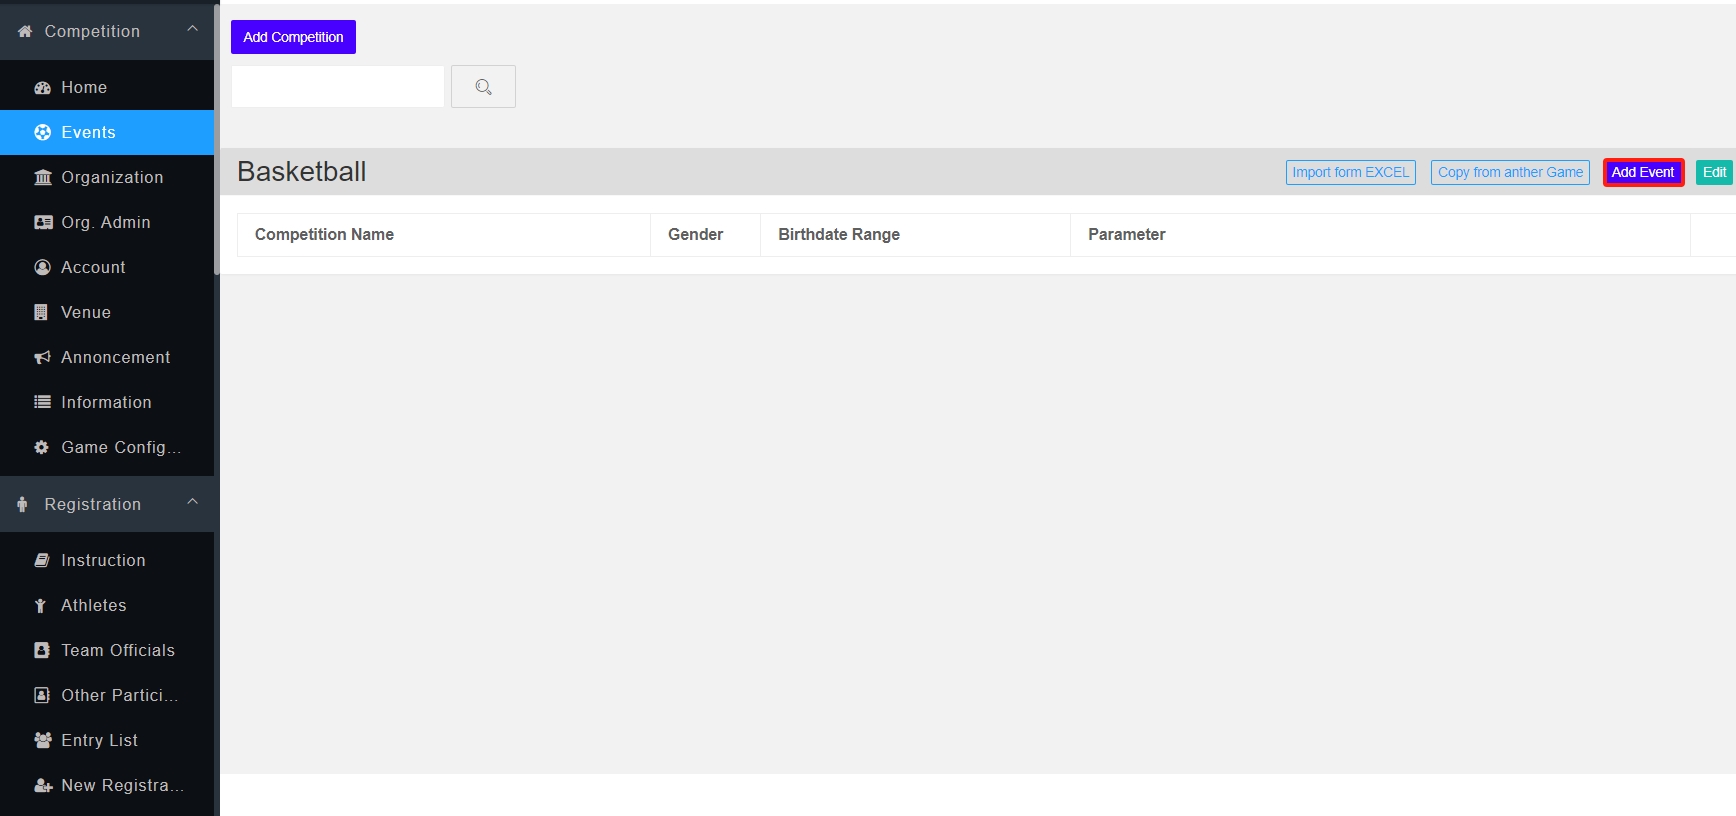Image resolution: width=1736 pixels, height=816 pixels.
Task: Open the Events menu item
Action: (88, 132)
